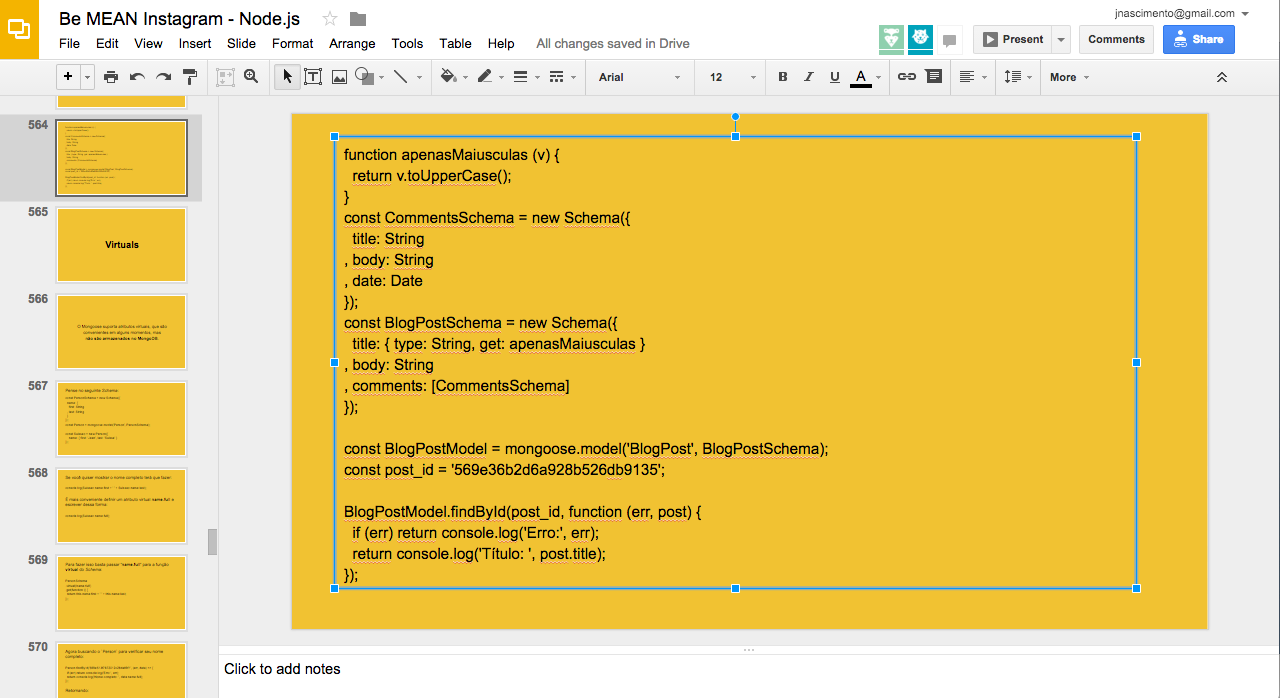Click the move-to-folder icon beside the title
The image size is (1280, 698).
[358, 19]
